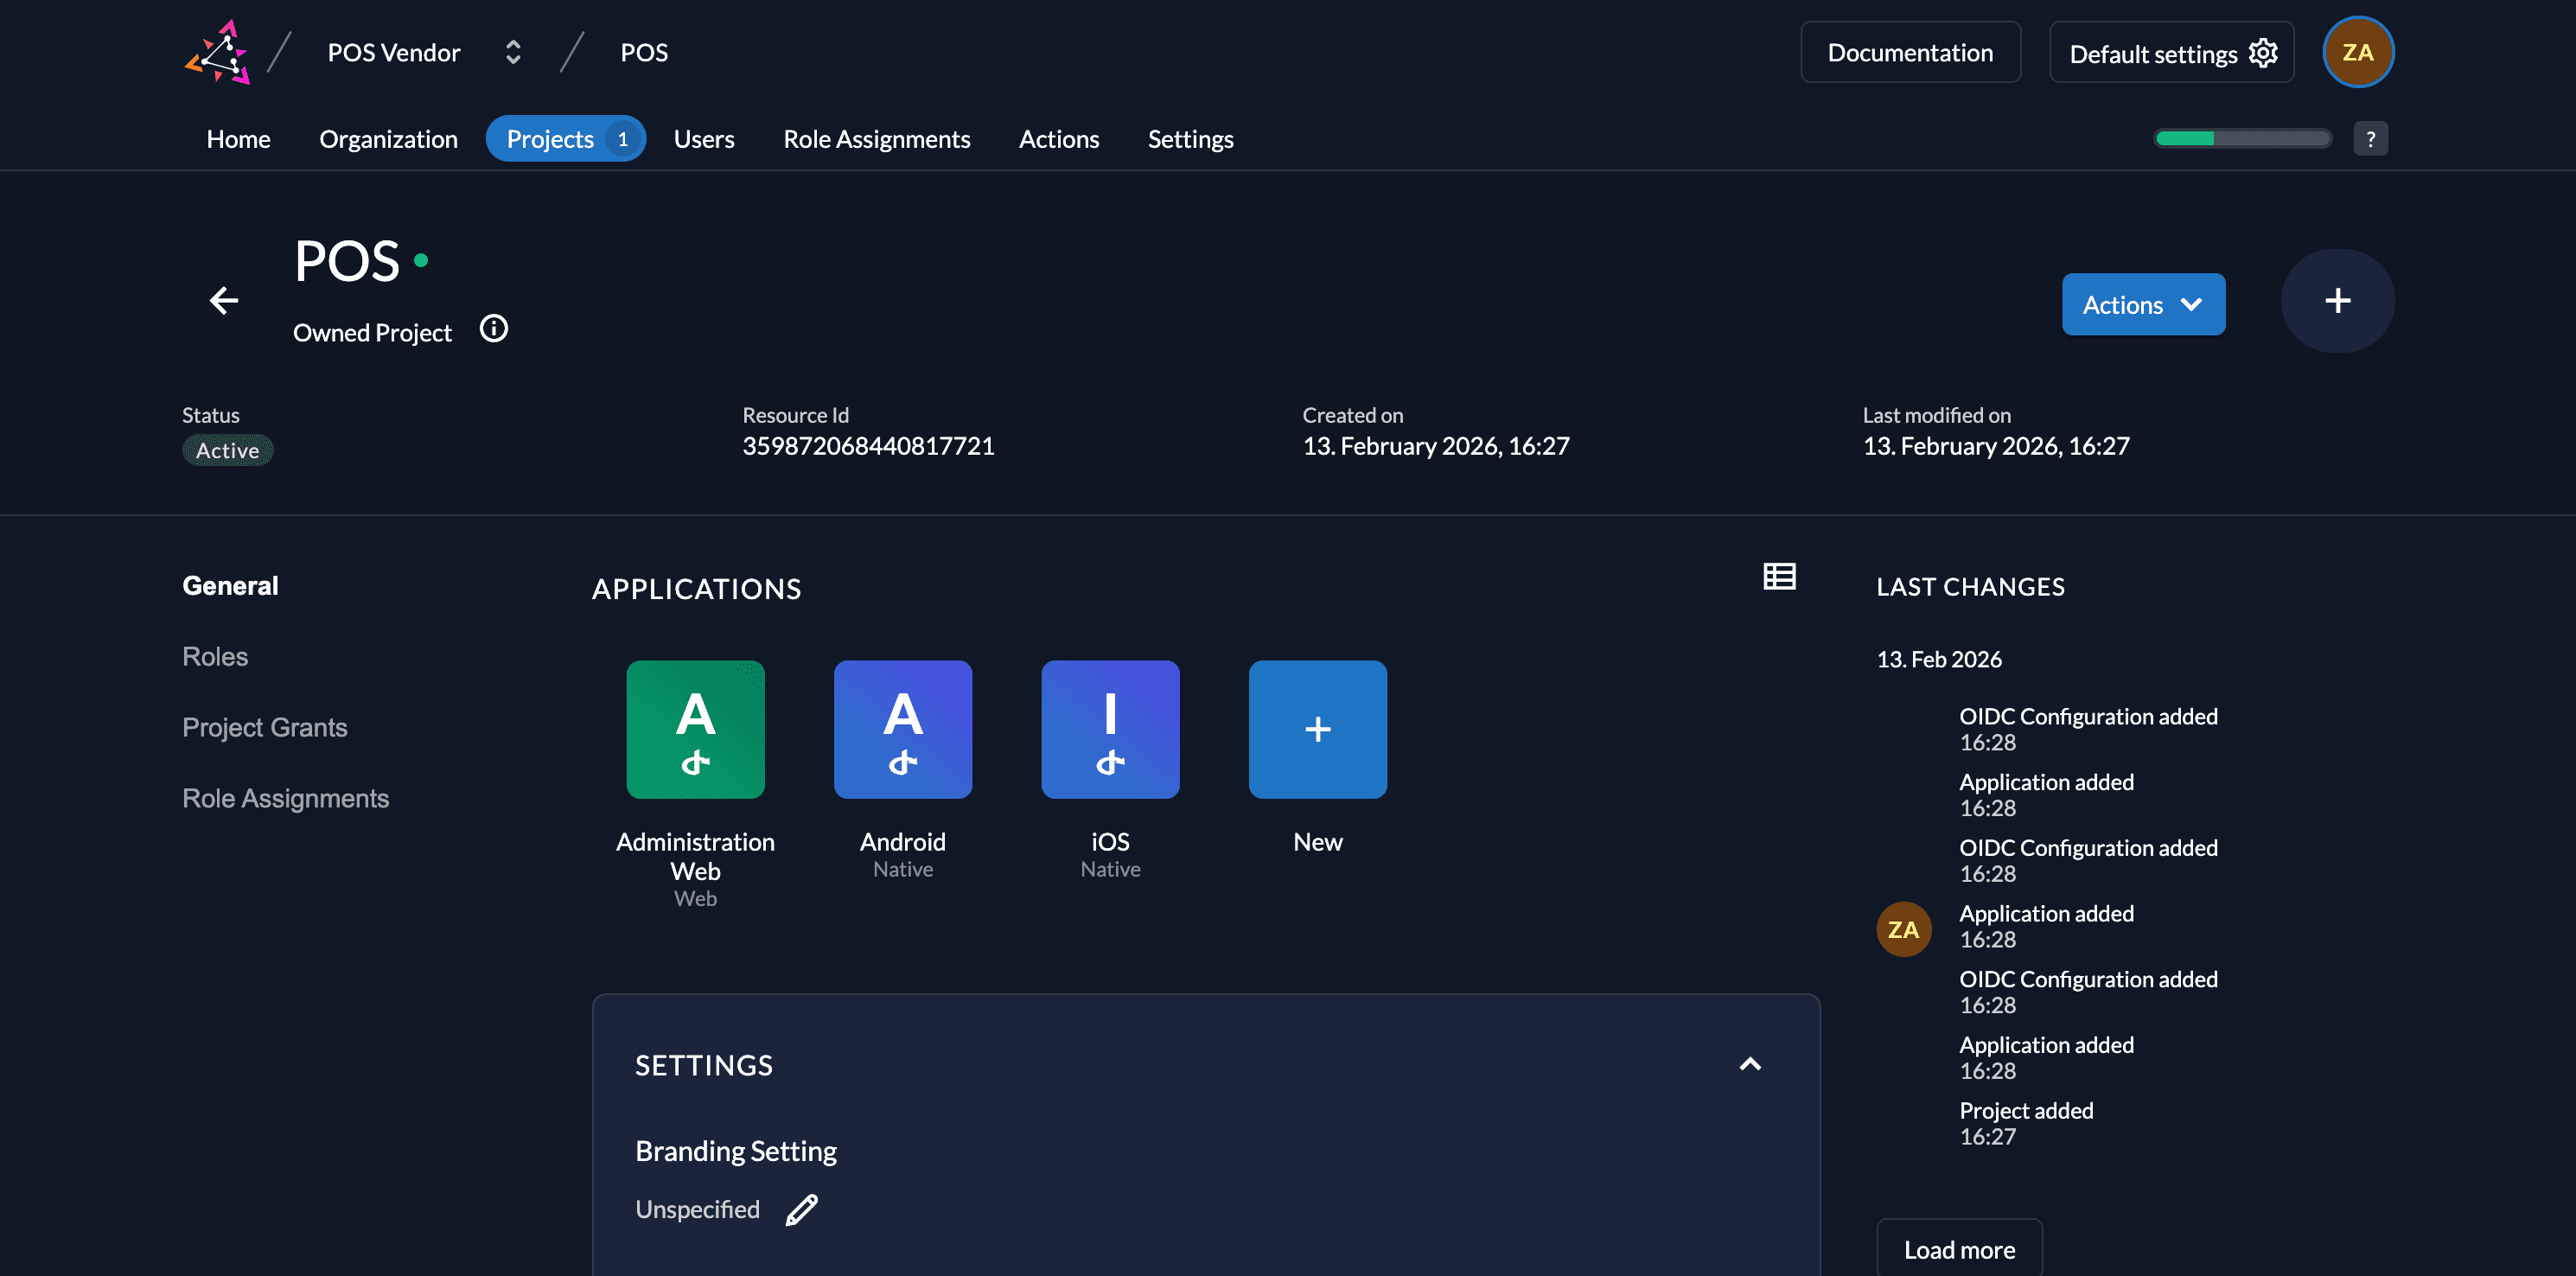
Task: Switch Applications to list view with grid icon
Action: click(x=1778, y=576)
